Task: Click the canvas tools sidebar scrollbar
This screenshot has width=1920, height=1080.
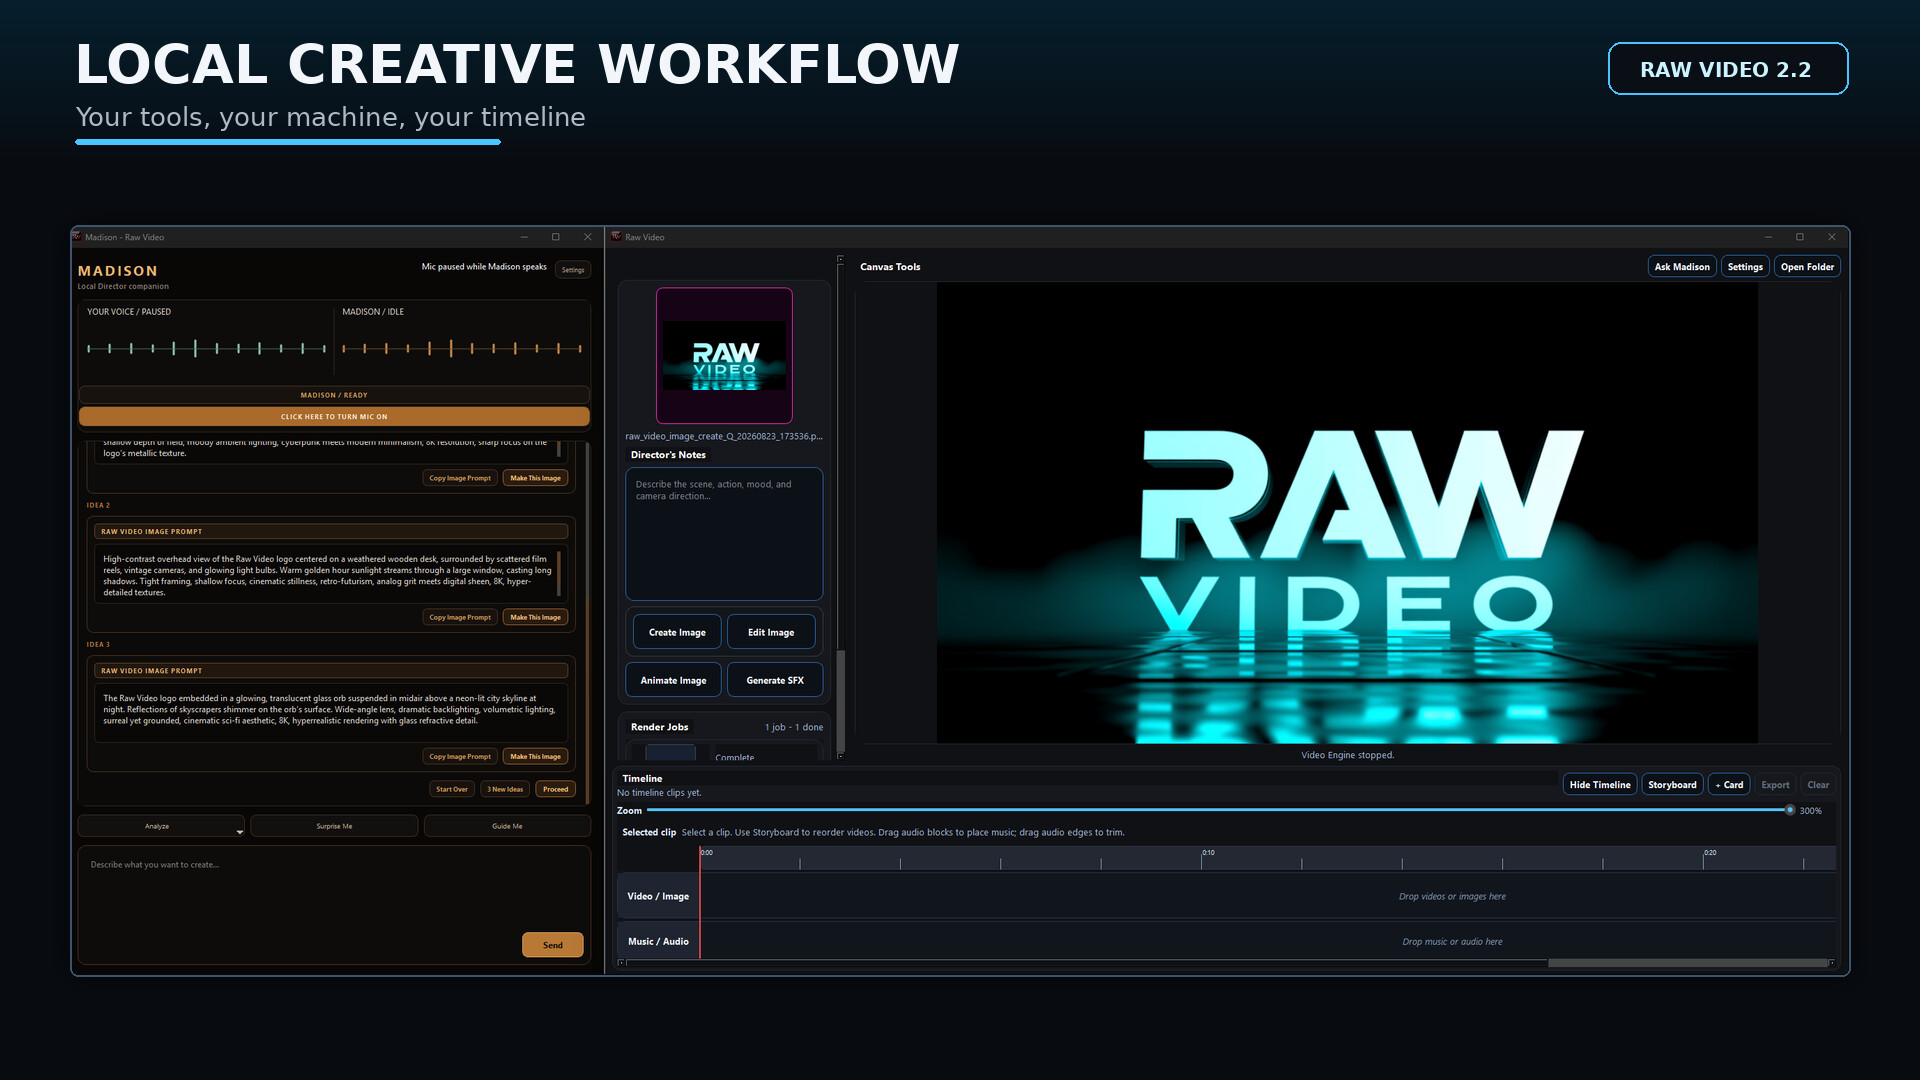Action: pos(840,700)
